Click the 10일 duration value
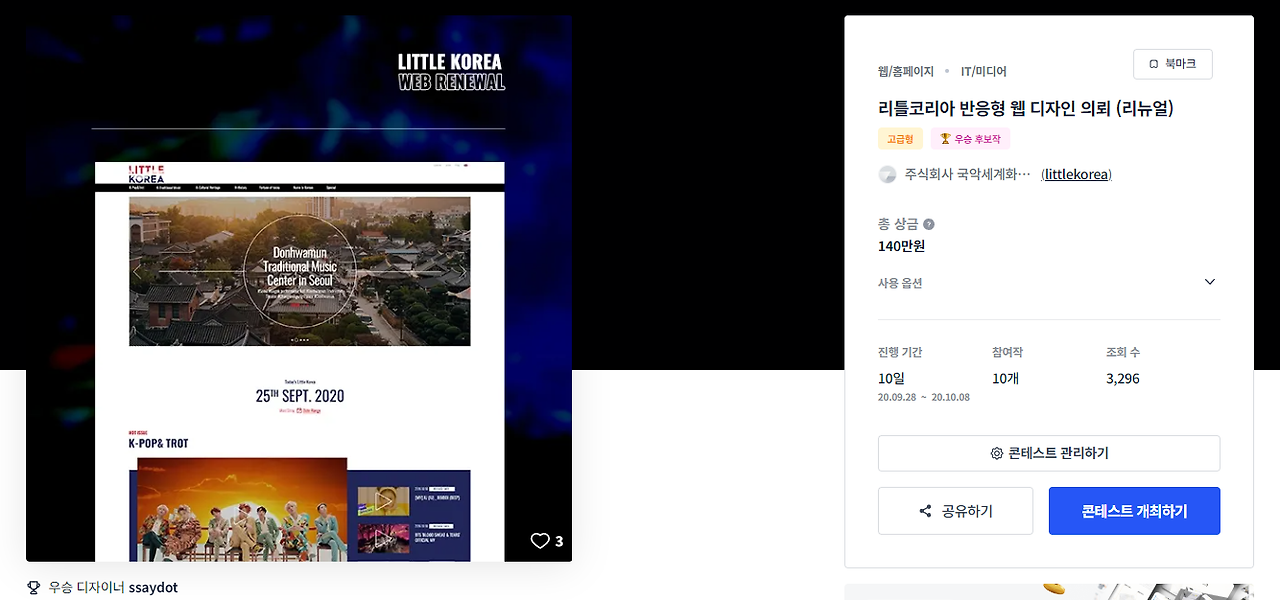Screen dimensions: 1280x600 tap(891, 378)
